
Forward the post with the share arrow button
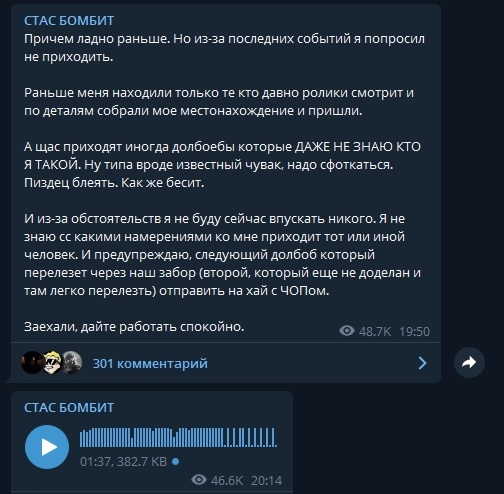[469, 363]
